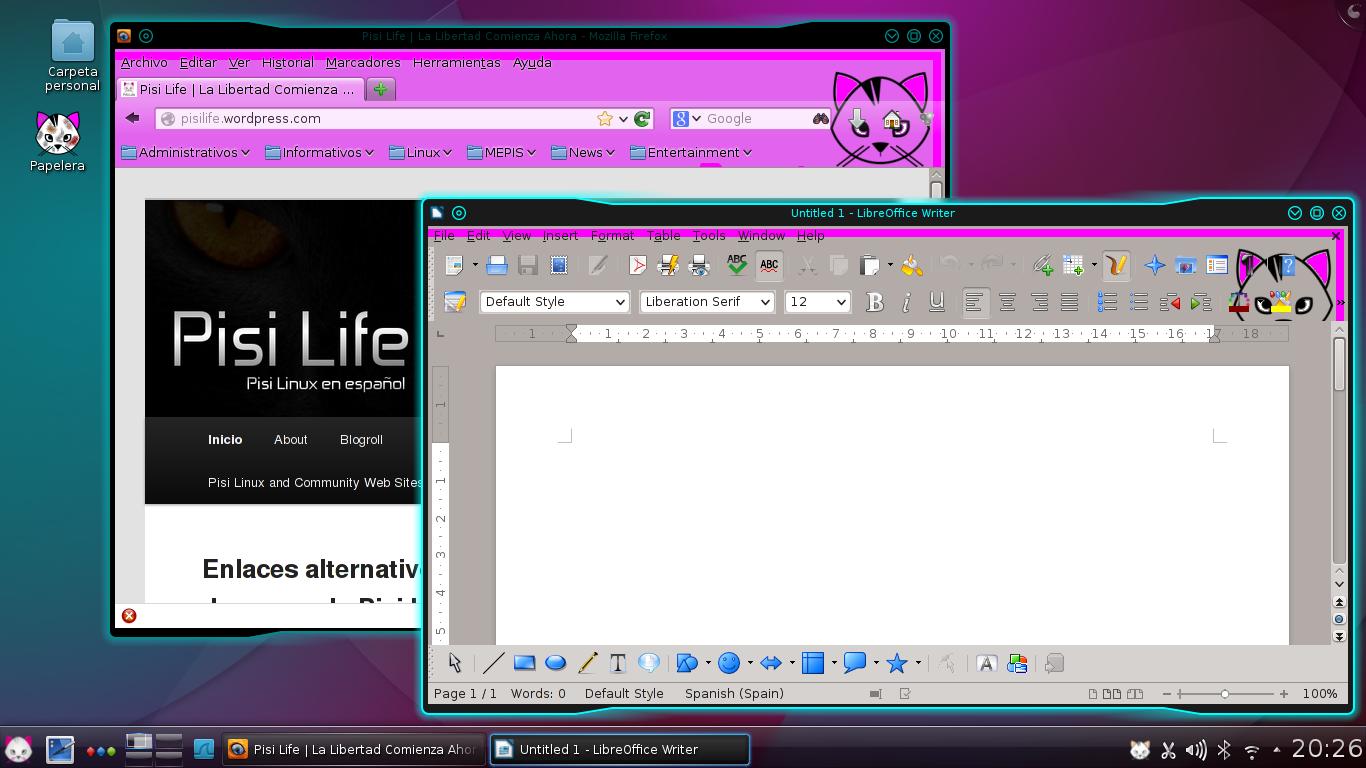Select the Text box tool in drawing bar

[x=618, y=663]
